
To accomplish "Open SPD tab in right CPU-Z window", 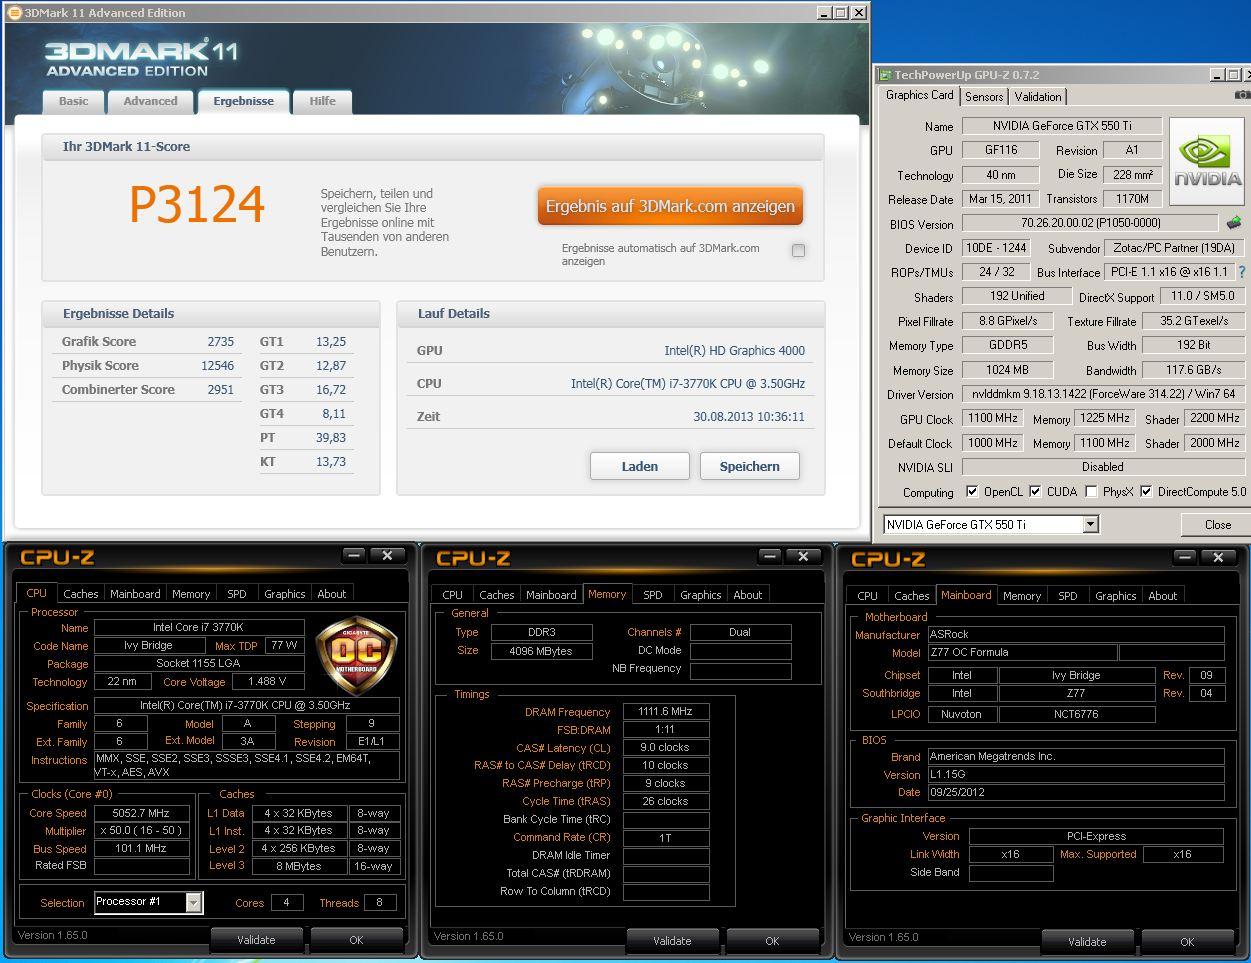I will point(1068,596).
